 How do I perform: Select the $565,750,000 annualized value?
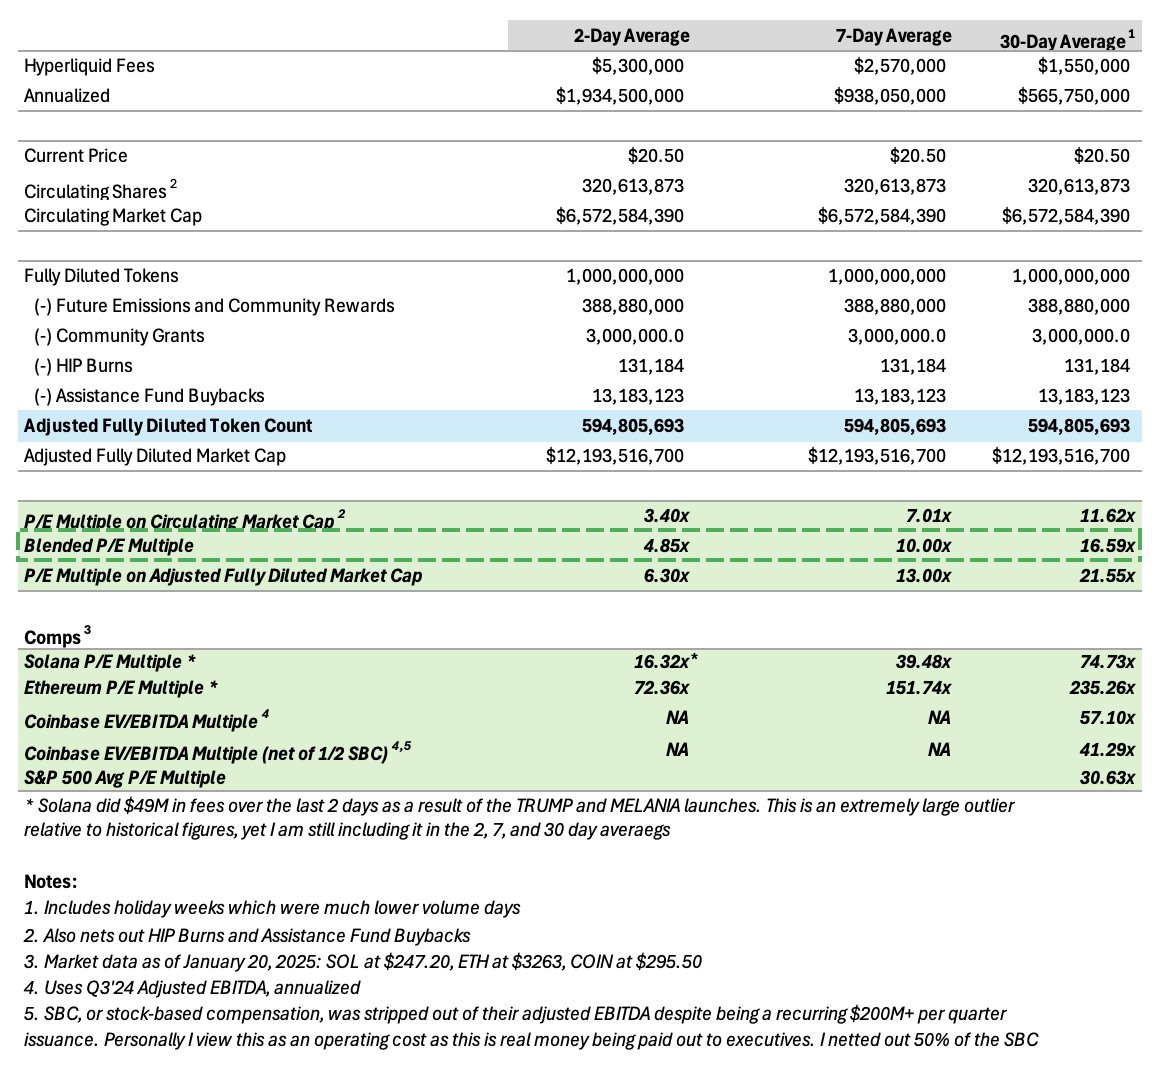click(1073, 96)
